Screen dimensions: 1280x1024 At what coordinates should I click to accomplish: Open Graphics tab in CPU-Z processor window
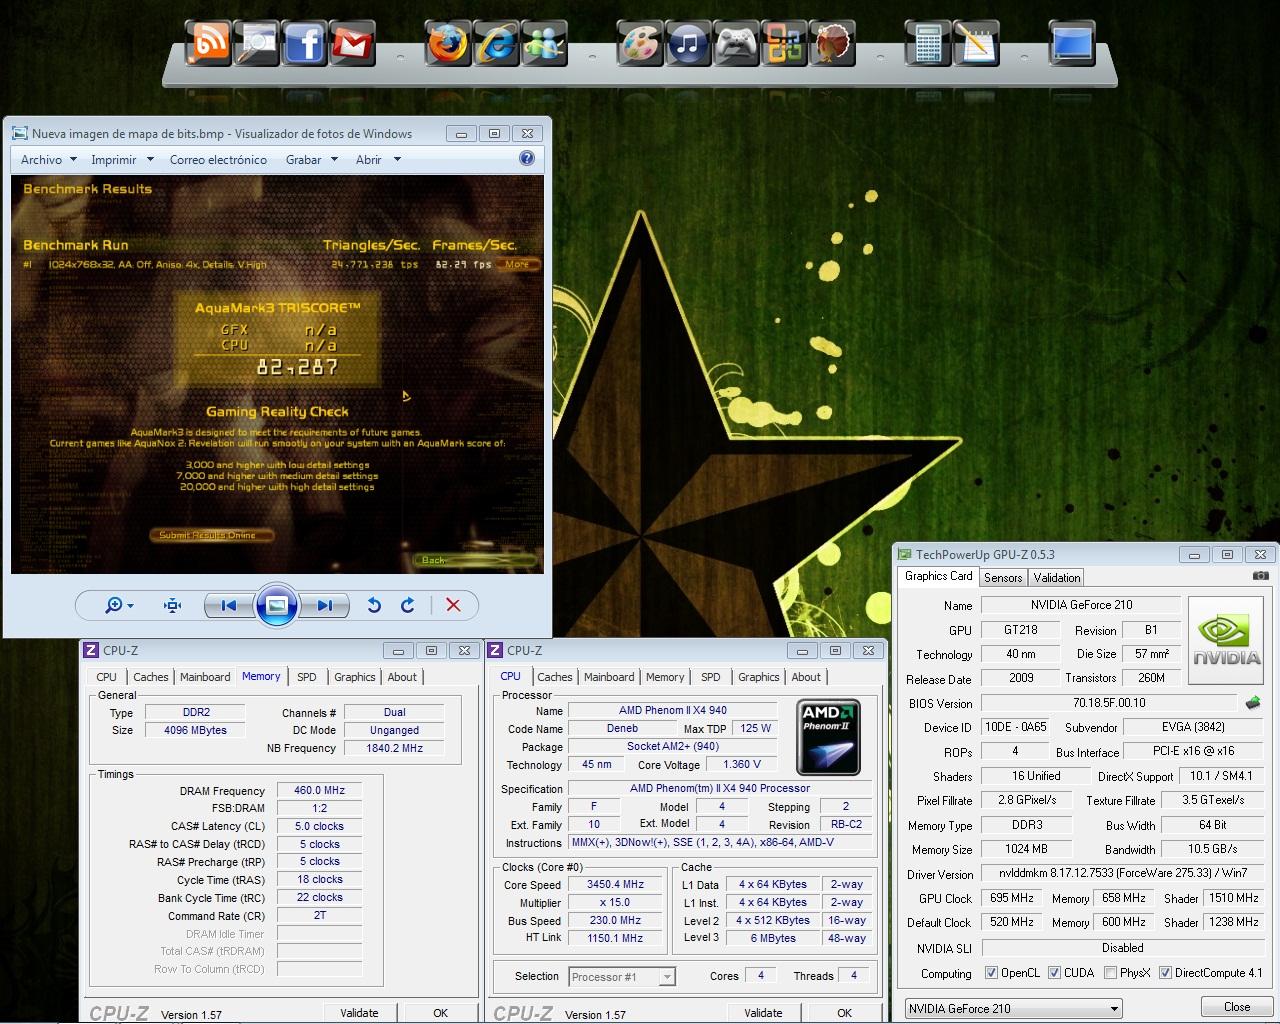(x=759, y=677)
